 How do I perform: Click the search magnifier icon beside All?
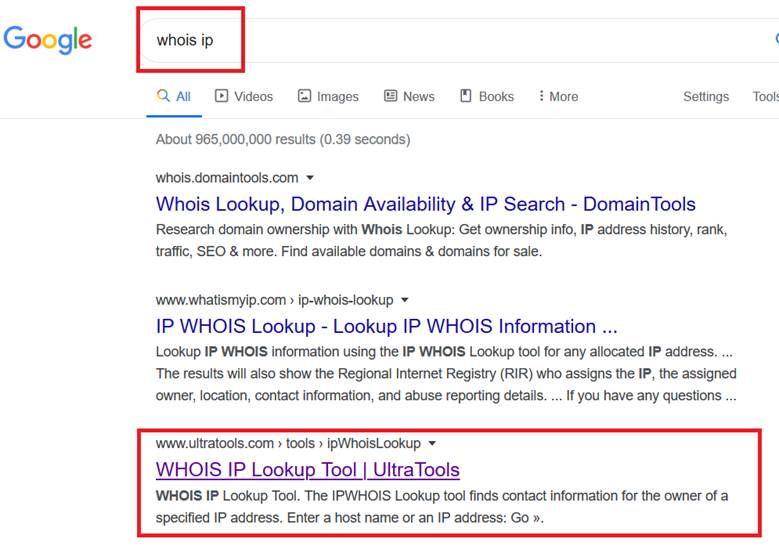point(163,96)
